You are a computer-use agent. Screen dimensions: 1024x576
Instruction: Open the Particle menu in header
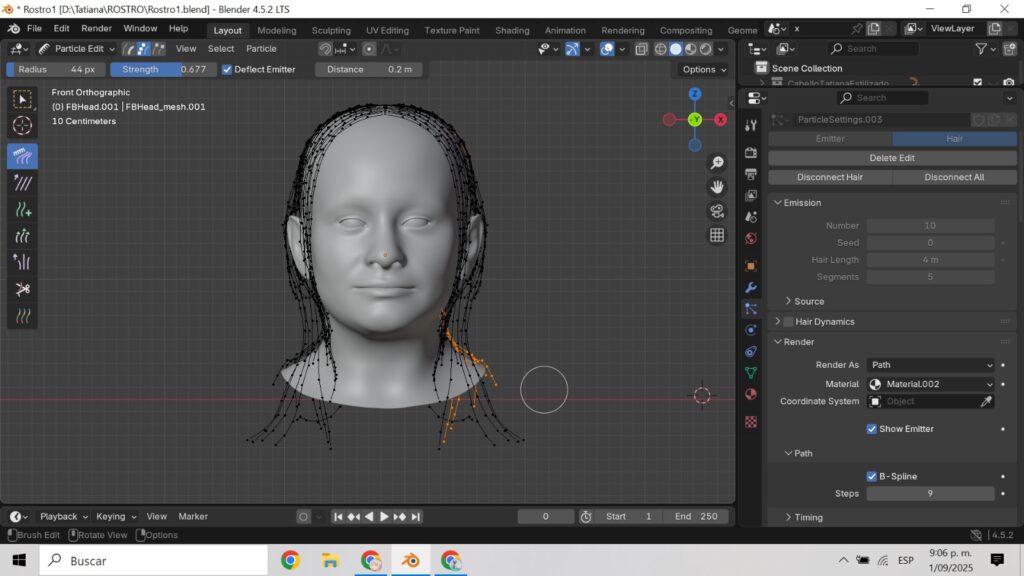tap(261, 48)
